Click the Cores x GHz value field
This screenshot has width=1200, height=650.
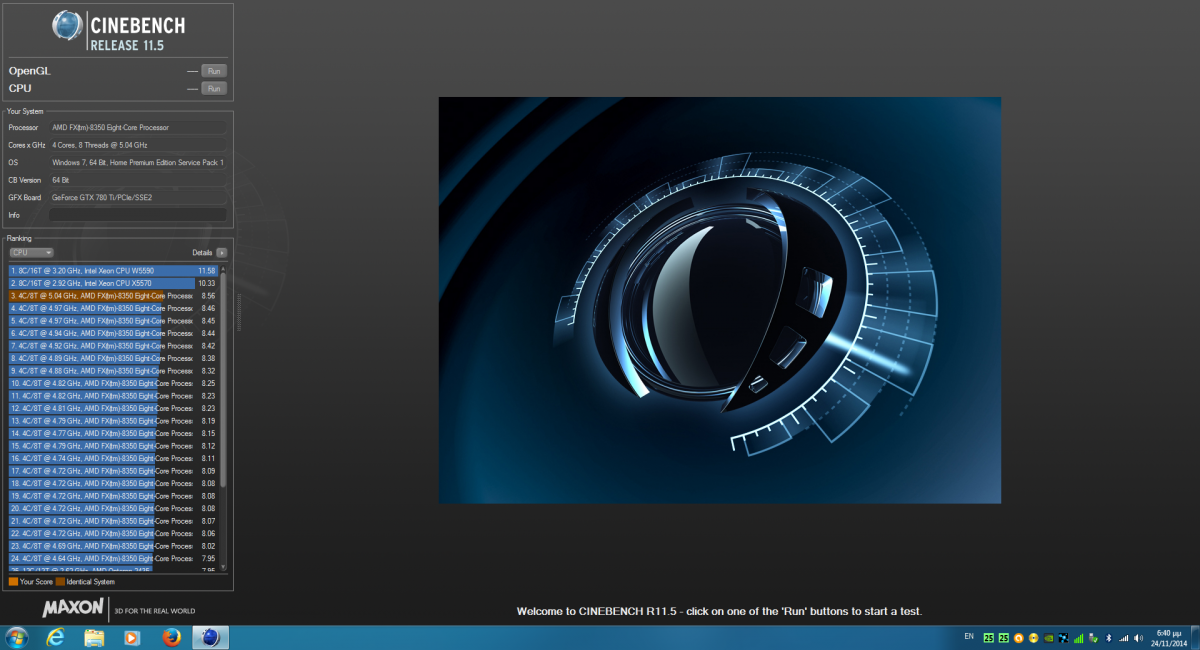click(x=138, y=145)
